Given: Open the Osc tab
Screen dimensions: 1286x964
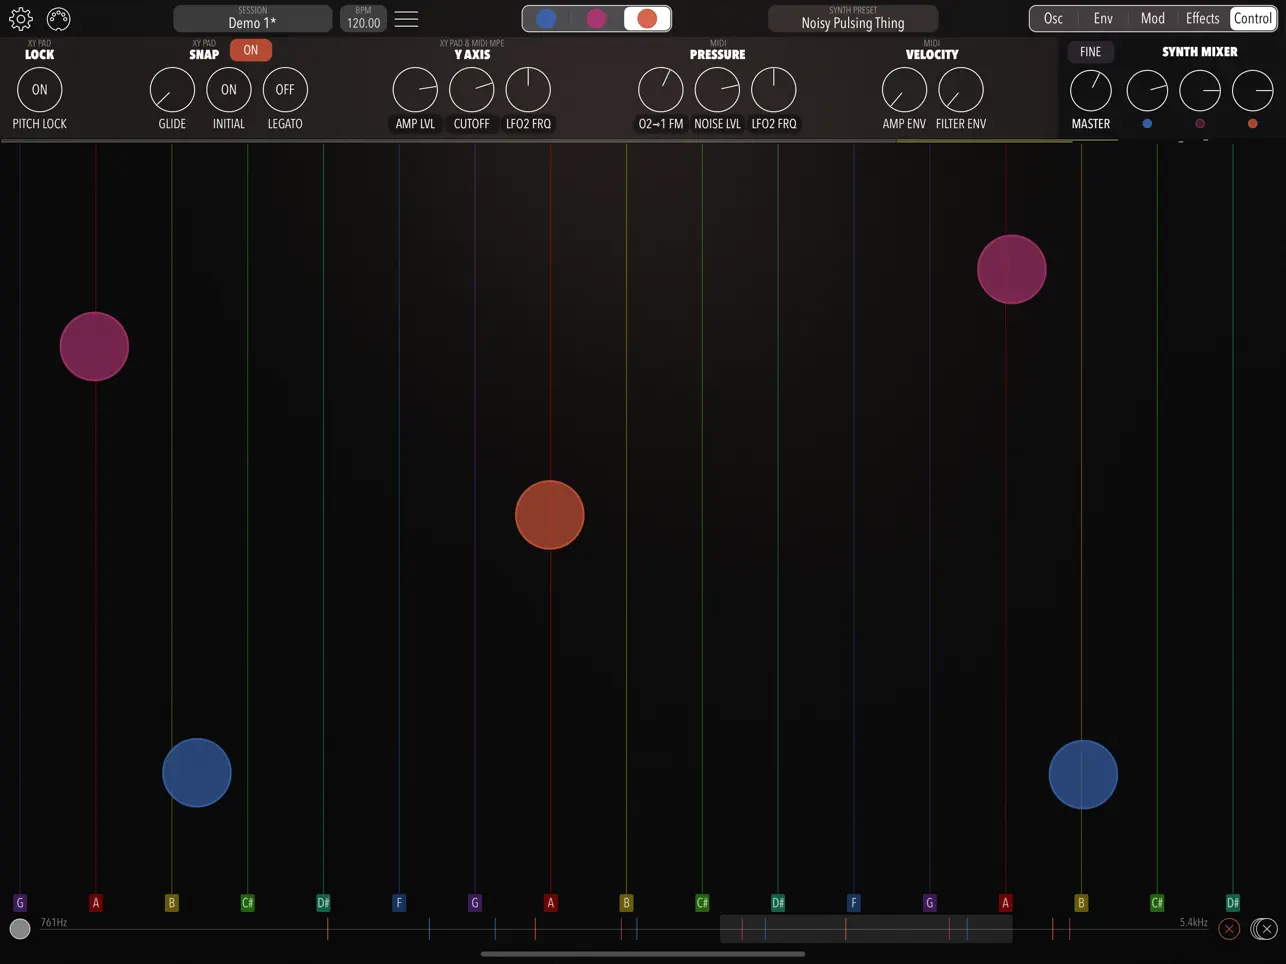Looking at the screenshot, I should [1053, 18].
